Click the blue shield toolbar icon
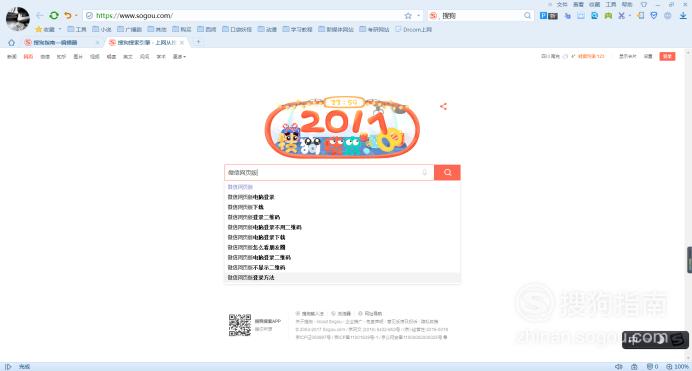 (x=654, y=15)
